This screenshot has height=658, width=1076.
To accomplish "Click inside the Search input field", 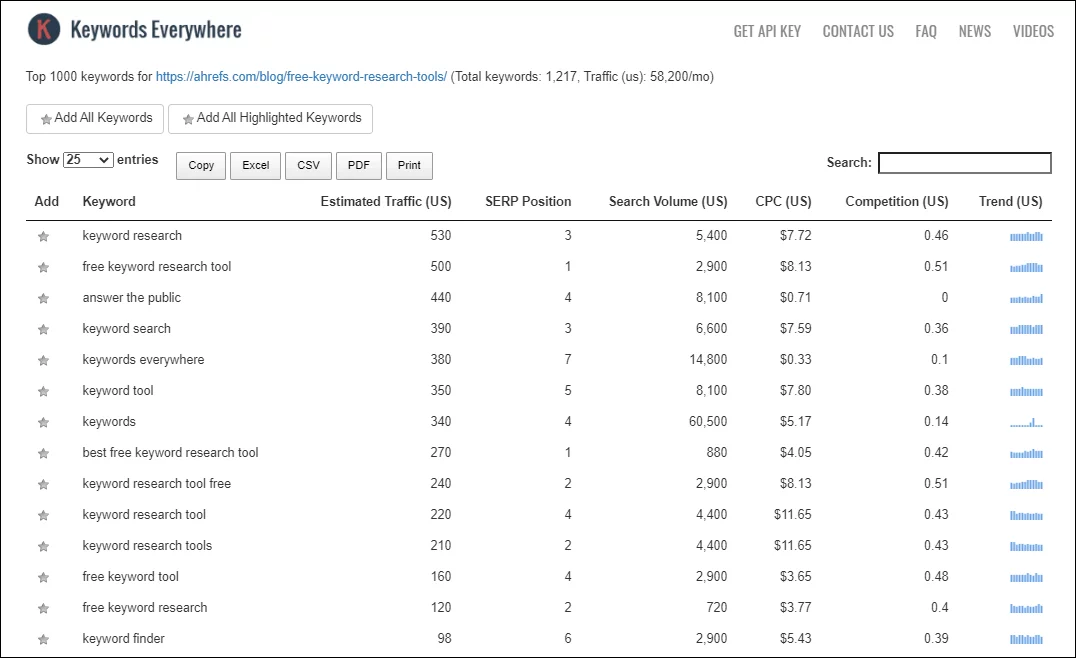I will pyautogui.click(x=964, y=163).
